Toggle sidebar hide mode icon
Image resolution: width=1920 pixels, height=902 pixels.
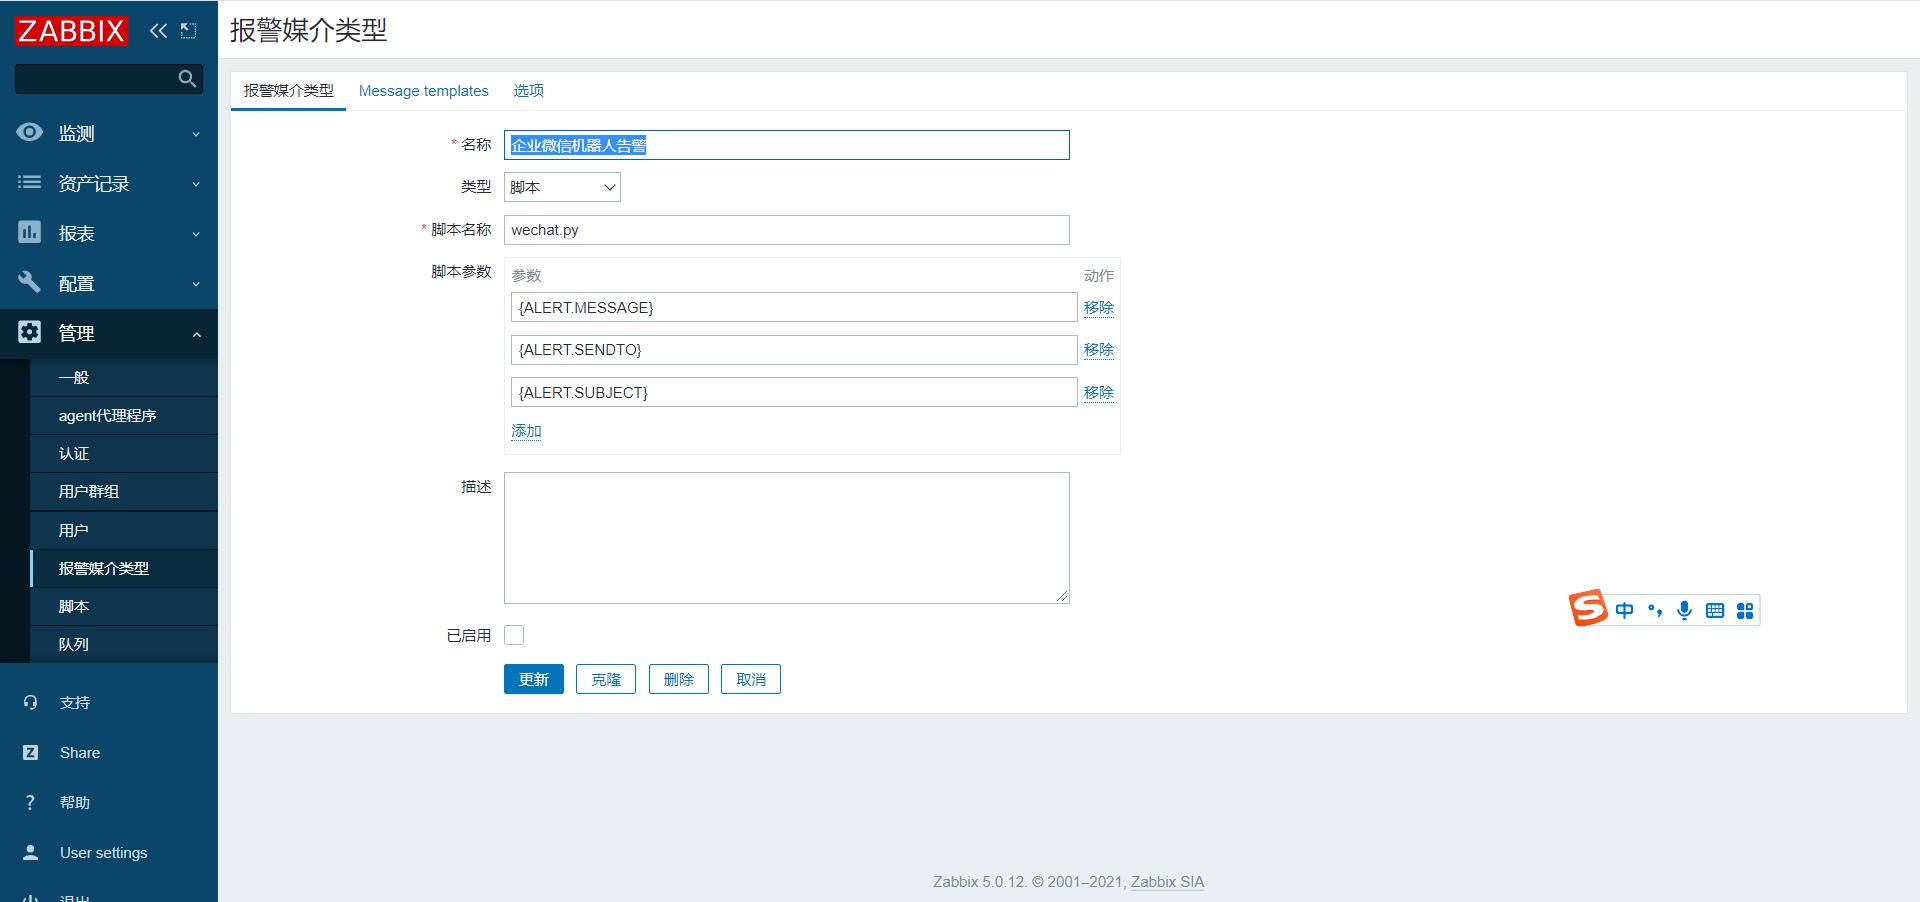pyautogui.click(x=188, y=31)
